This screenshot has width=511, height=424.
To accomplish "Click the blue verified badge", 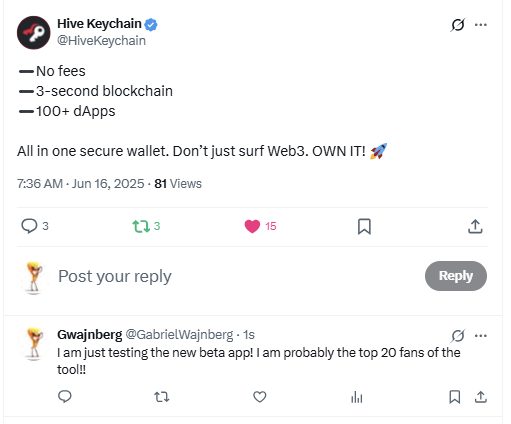I will tap(151, 24).
